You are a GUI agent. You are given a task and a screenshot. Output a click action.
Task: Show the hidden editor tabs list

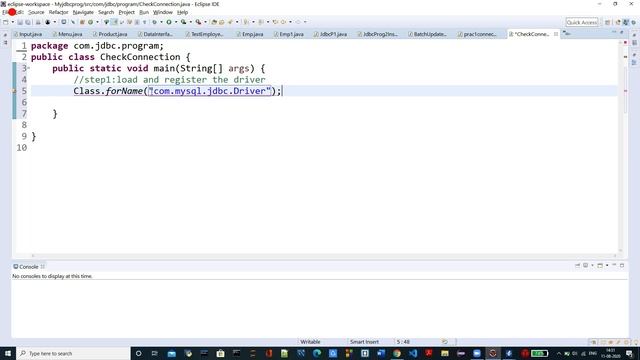567,33
